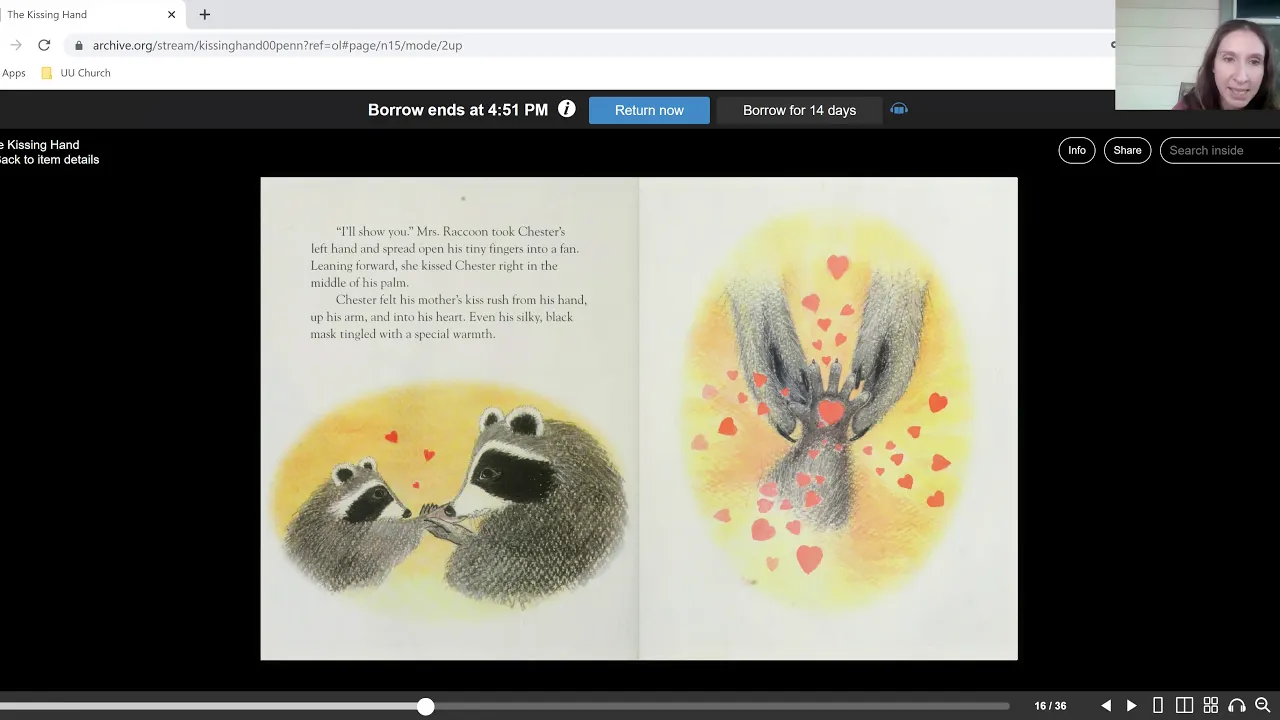1280x720 pixels.
Task: Flip to the previous page with left arrow
Action: point(1106,706)
